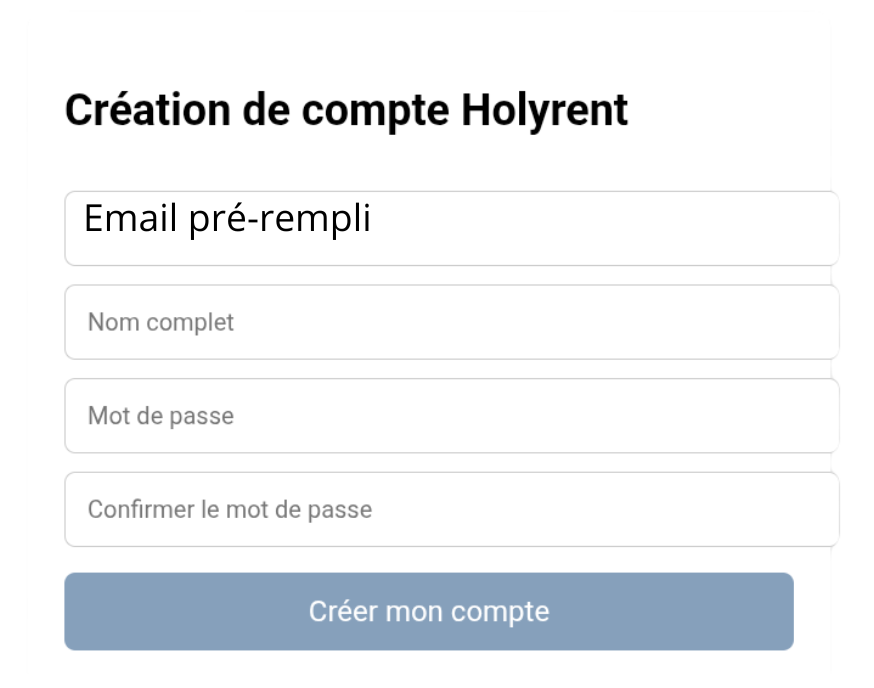Click the Création de compte Holyrent heading
Screen dimensions: 874x688
347,110
